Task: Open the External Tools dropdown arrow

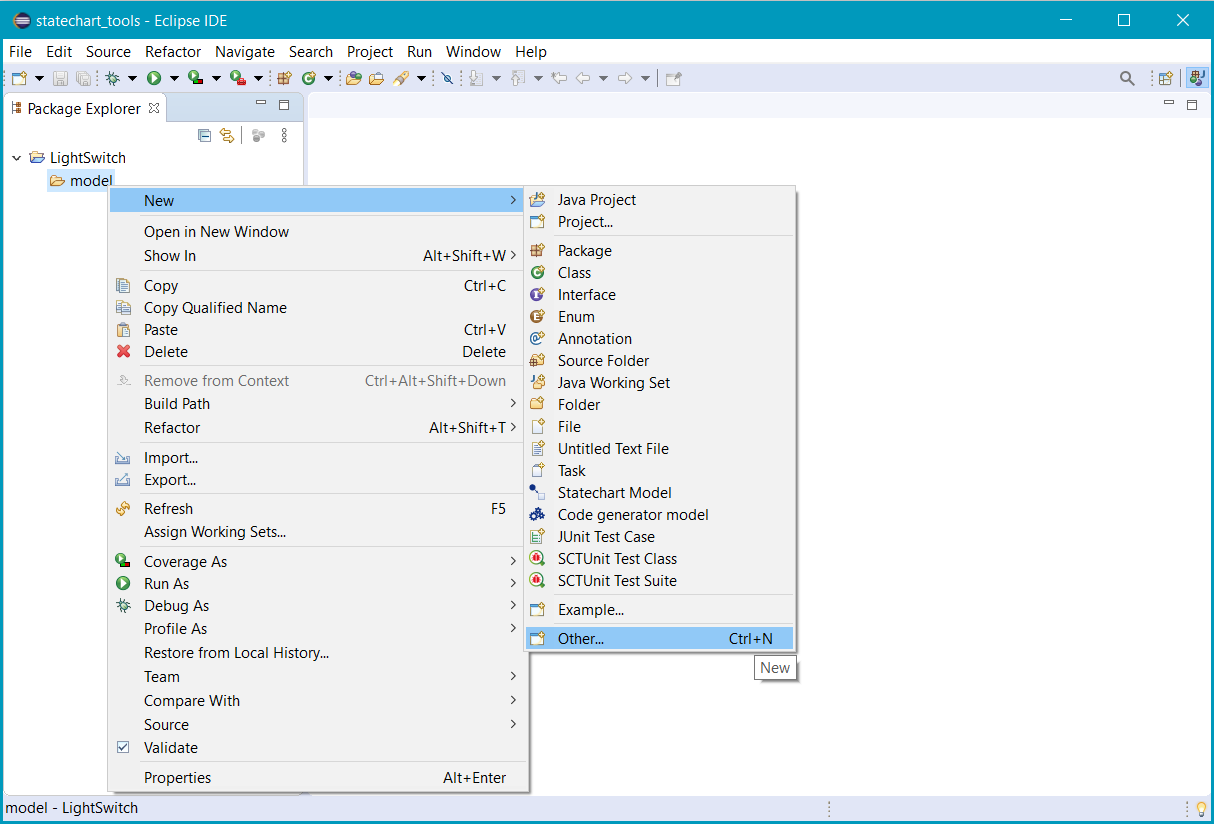Action: (x=258, y=78)
